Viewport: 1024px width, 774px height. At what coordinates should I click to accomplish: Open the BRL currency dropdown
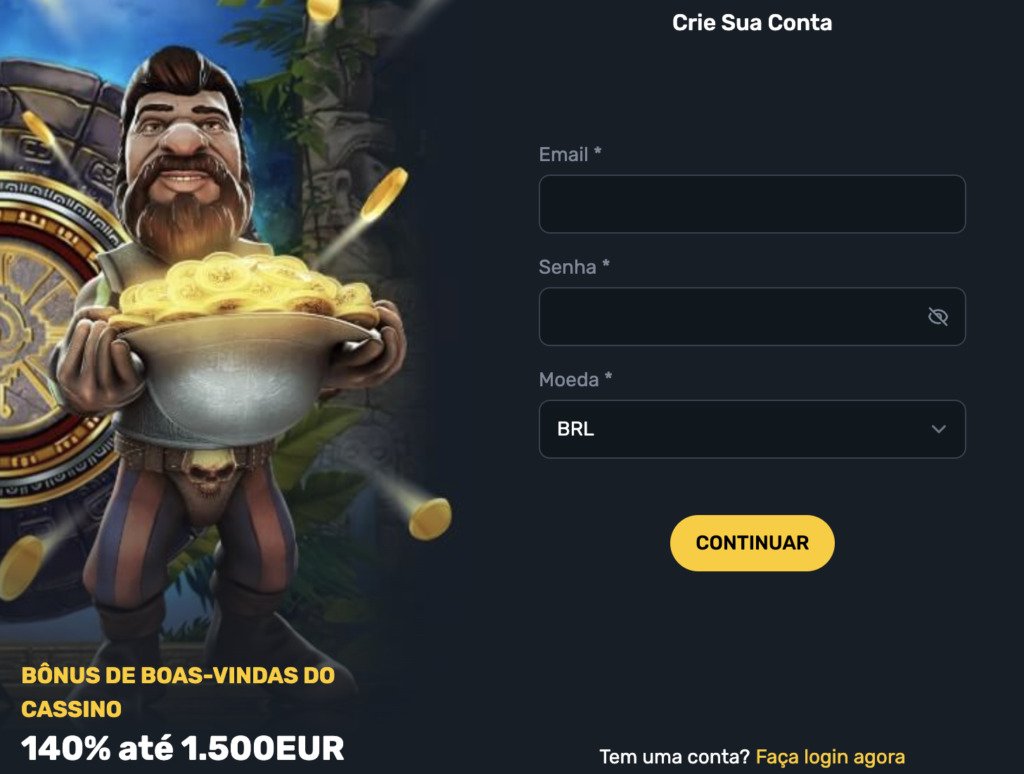(752, 429)
